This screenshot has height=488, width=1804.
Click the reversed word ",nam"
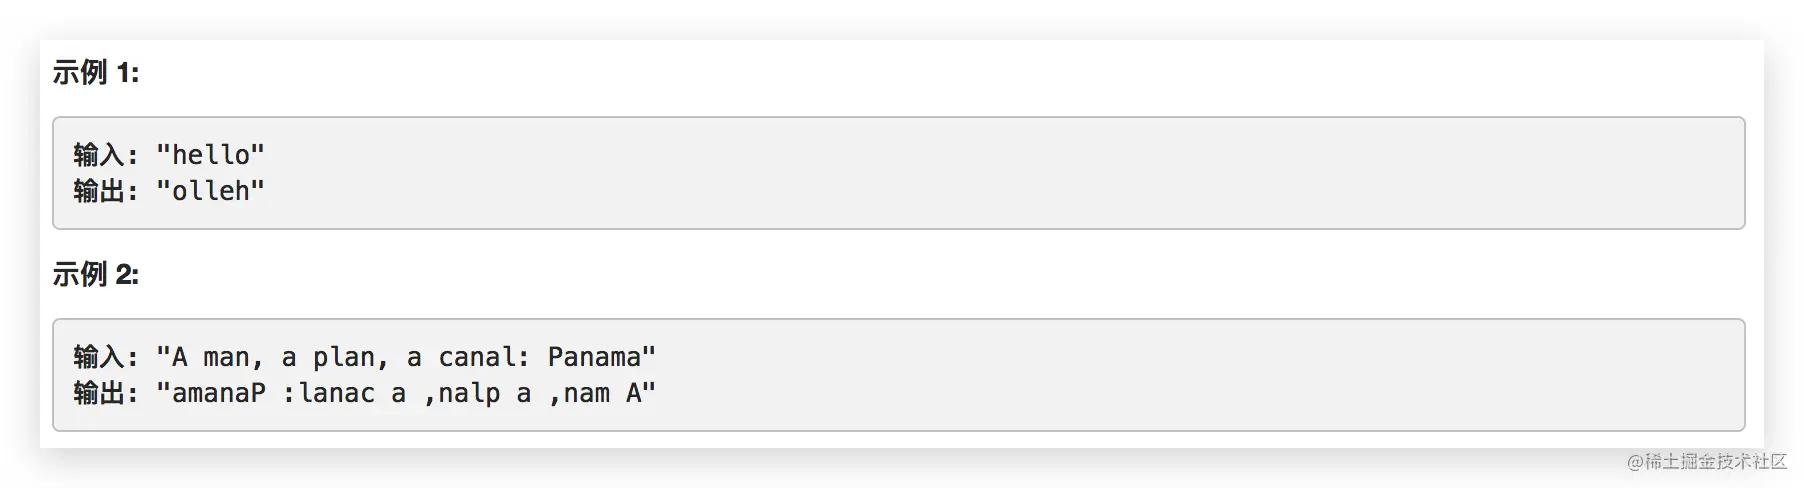(579, 393)
